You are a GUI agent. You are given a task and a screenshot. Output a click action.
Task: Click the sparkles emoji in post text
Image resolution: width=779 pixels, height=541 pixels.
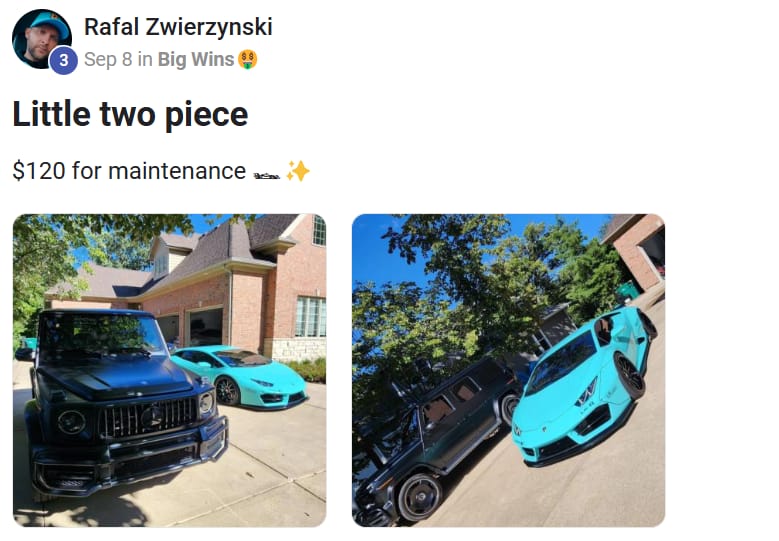coord(298,171)
